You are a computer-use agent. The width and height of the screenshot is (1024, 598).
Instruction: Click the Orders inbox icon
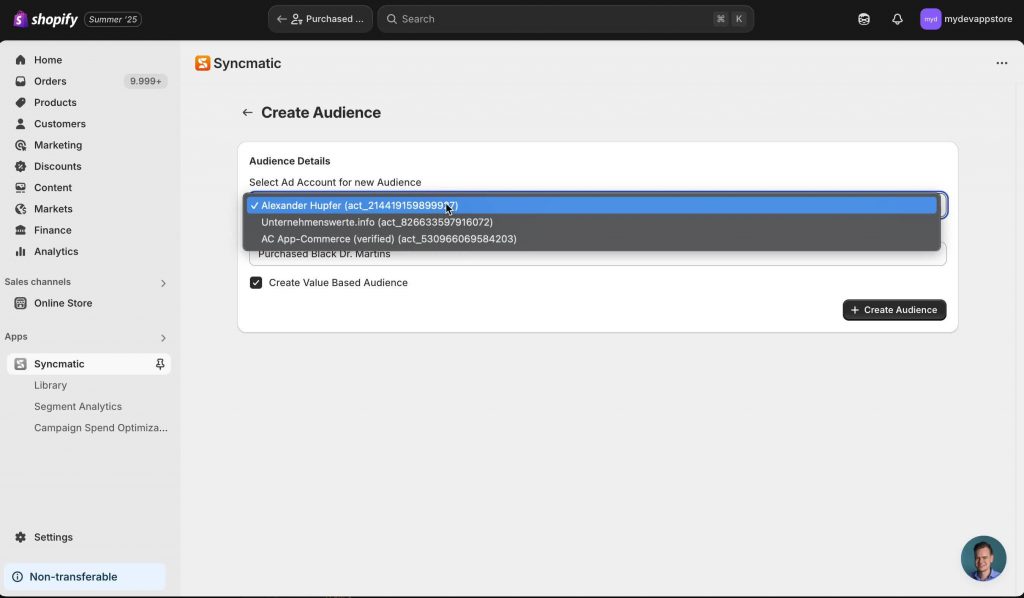click(x=21, y=81)
